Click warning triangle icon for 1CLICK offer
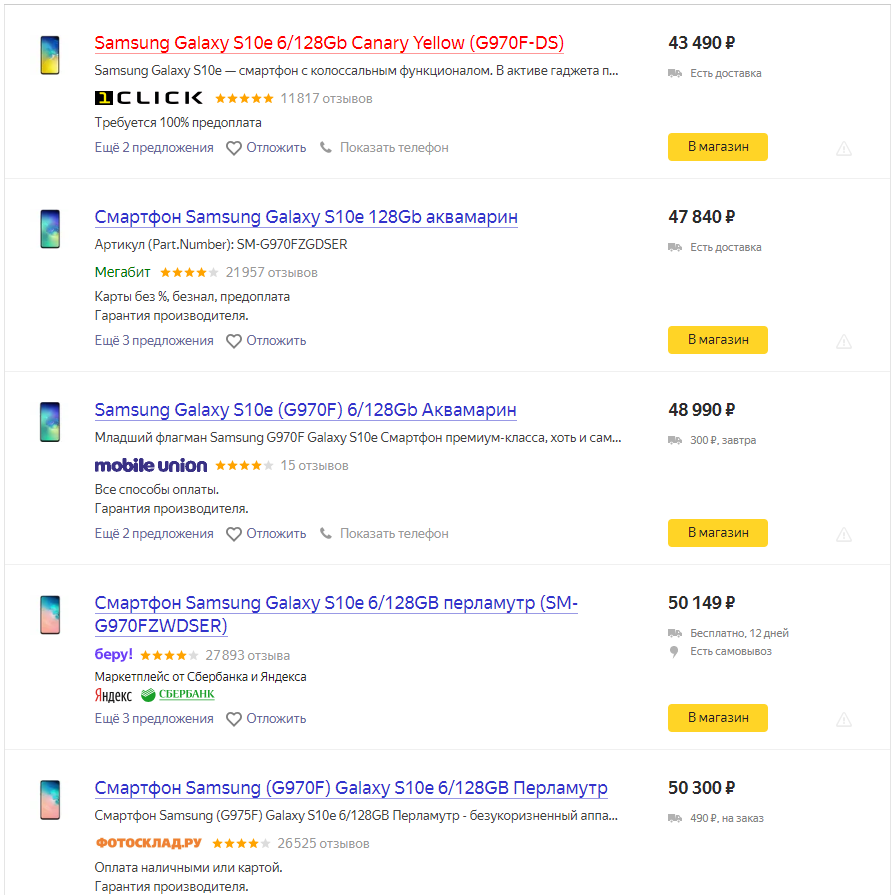The image size is (895, 895). pos(844,148)
